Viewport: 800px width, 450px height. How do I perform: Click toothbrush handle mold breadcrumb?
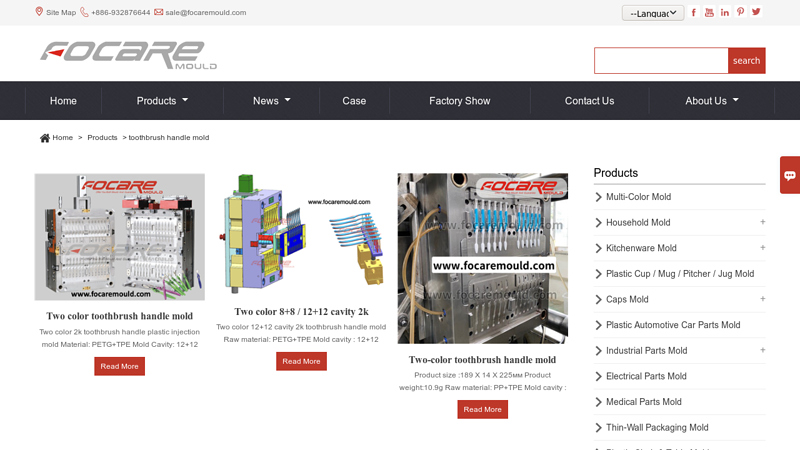168,138
